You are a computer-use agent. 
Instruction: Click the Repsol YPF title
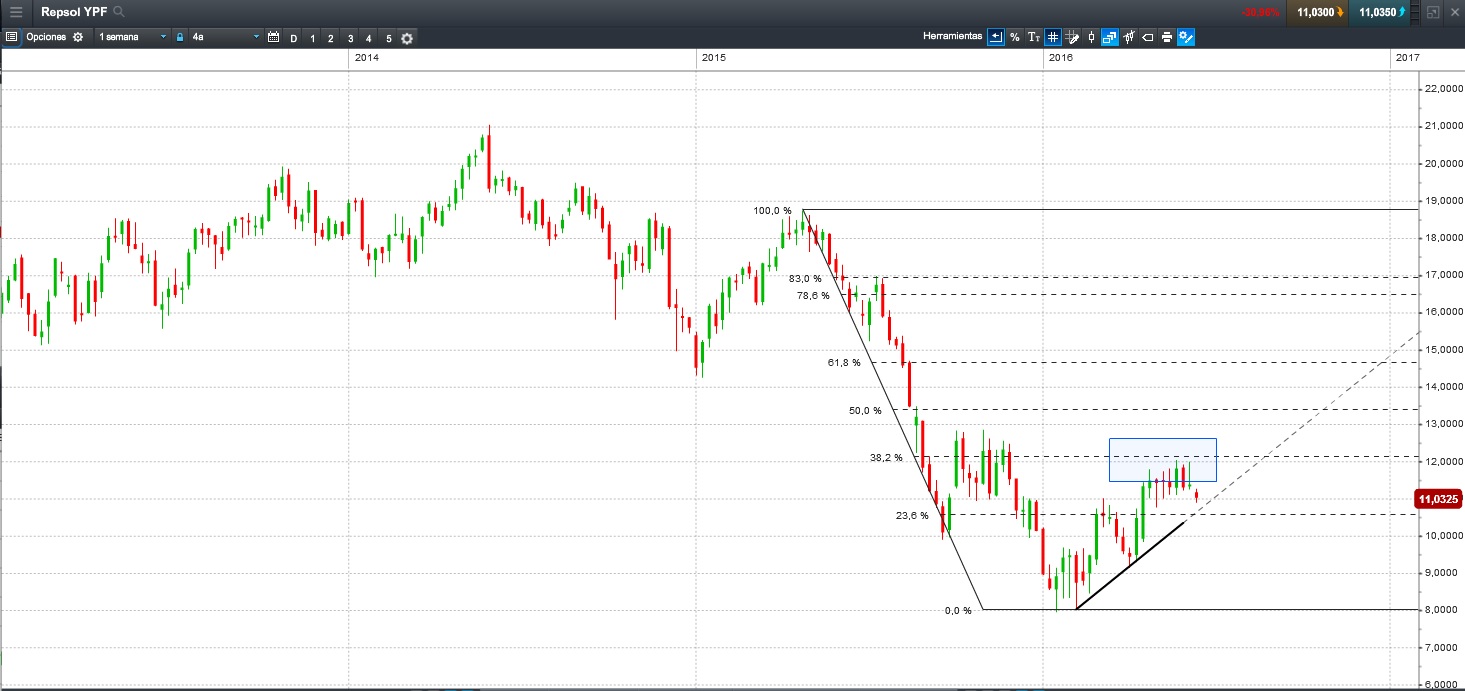pos(74,12)
